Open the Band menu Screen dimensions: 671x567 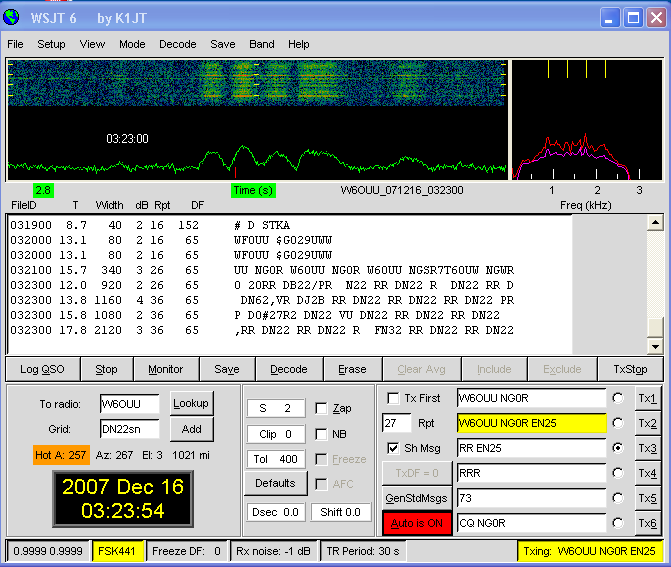262,44
